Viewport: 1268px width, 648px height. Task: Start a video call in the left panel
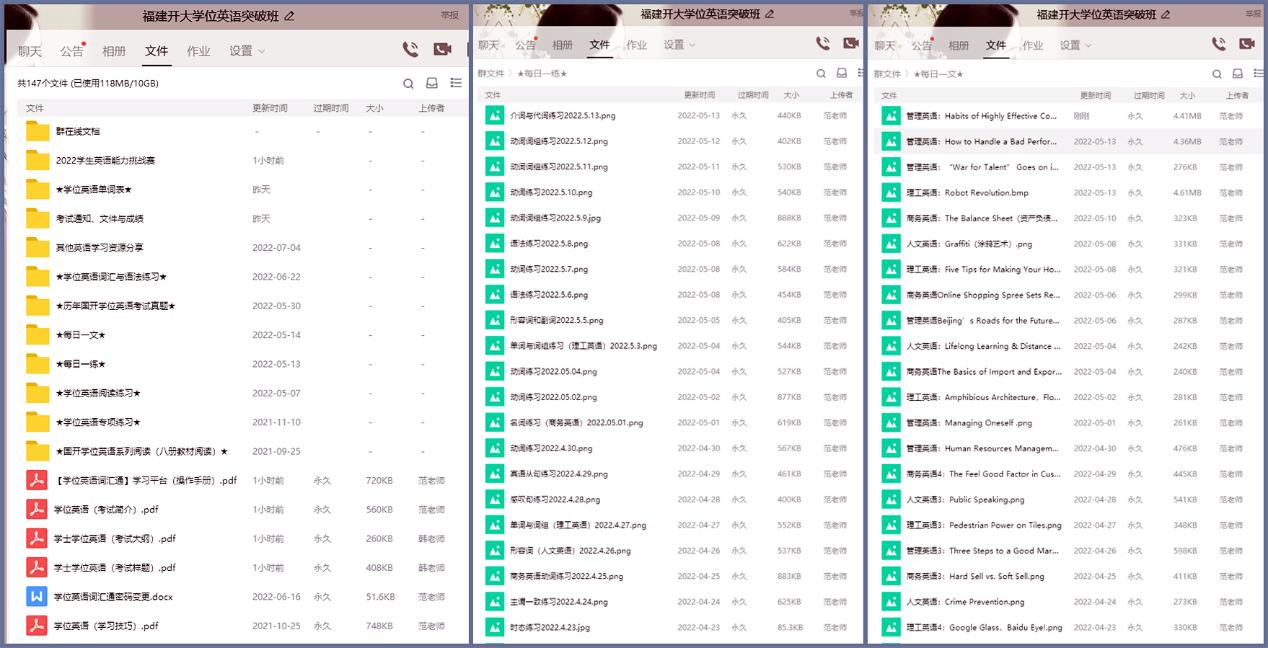442,49
